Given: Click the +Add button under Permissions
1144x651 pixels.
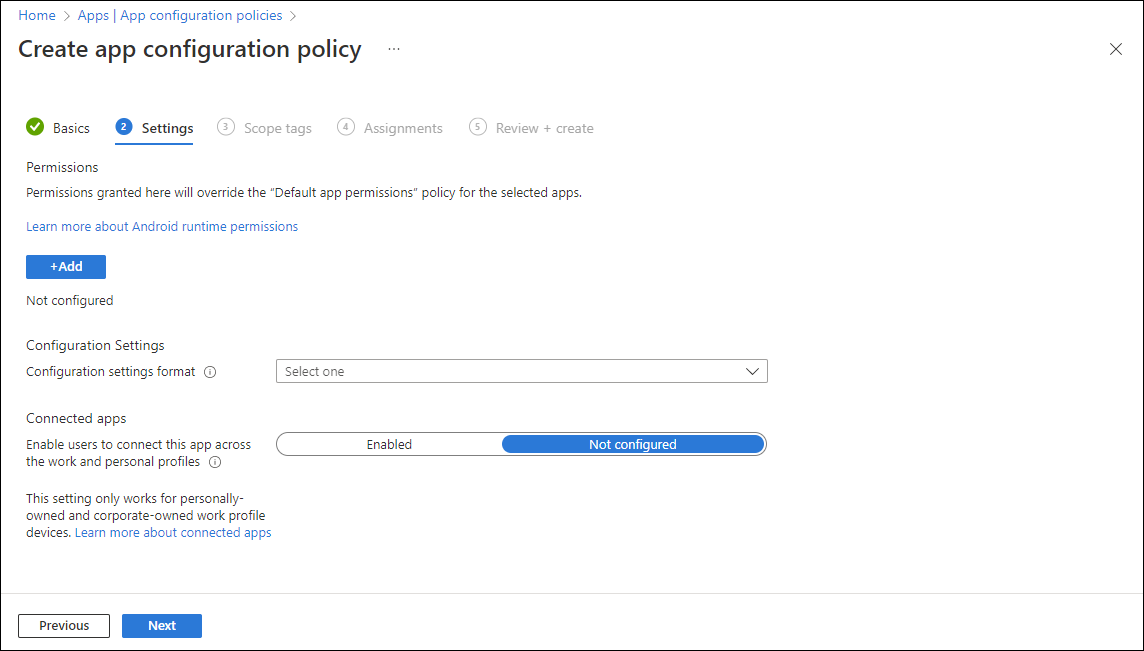Looking at the screenshot, I should 65,266.
